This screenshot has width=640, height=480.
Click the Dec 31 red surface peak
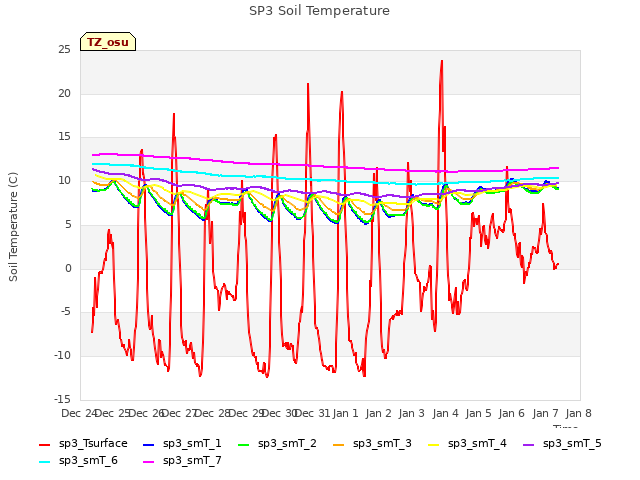point(308,84)
